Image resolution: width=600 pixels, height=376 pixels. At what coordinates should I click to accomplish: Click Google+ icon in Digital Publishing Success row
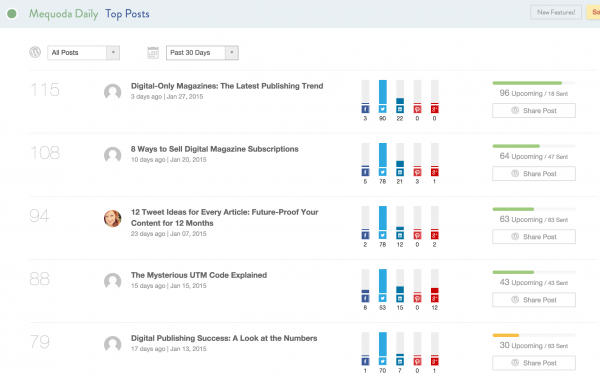pos(435,361)
